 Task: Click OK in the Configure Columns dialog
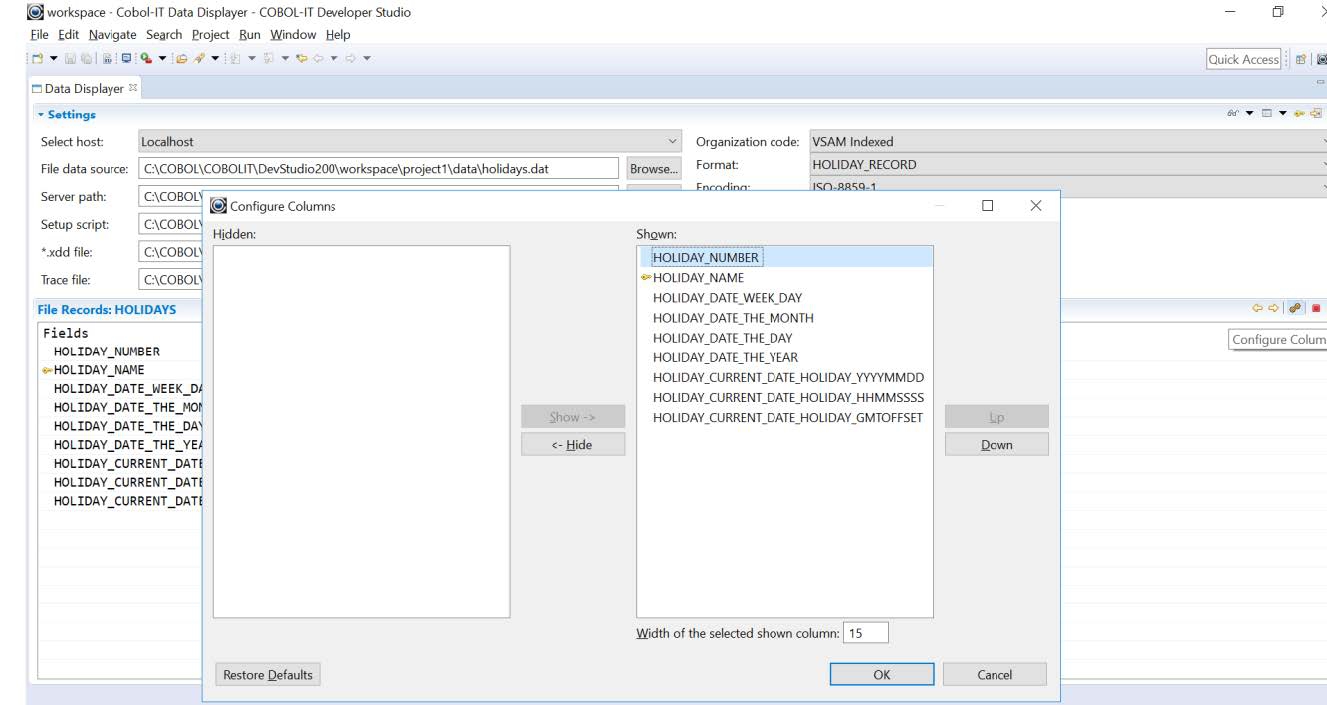[x=881, y=674]
